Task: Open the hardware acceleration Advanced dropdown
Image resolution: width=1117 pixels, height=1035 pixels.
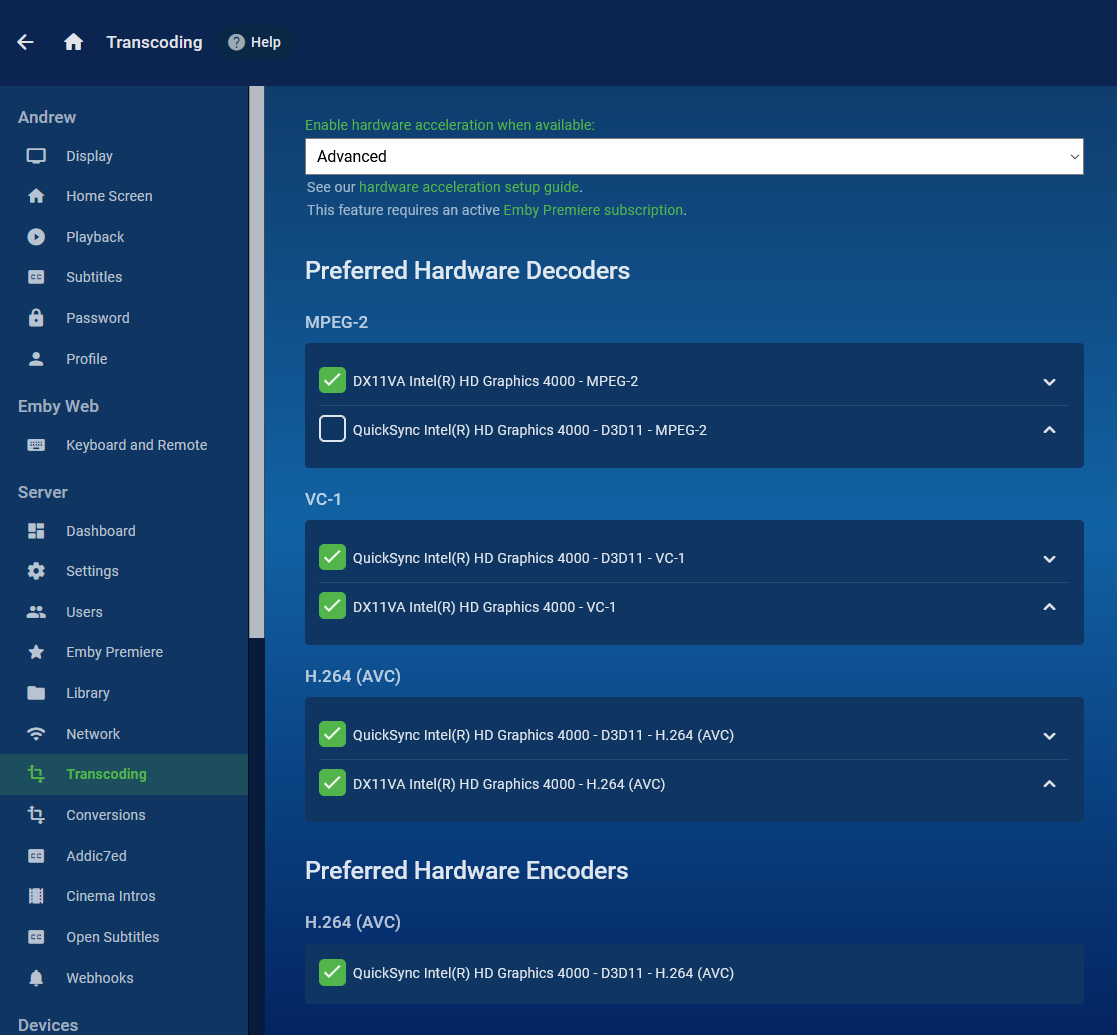Action: tap(694, 157)
